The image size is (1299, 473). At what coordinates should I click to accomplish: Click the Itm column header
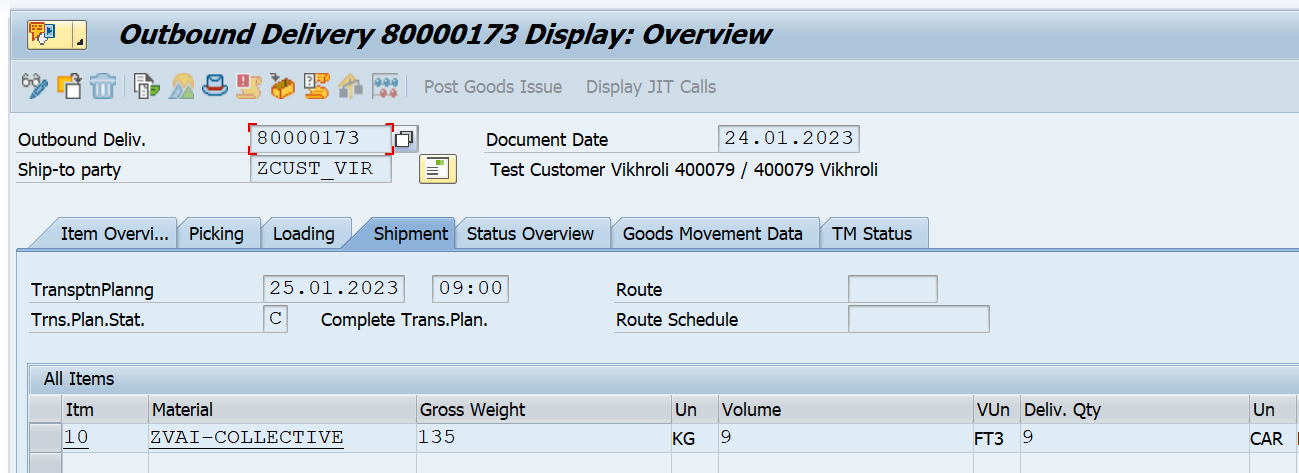[104, 410]
